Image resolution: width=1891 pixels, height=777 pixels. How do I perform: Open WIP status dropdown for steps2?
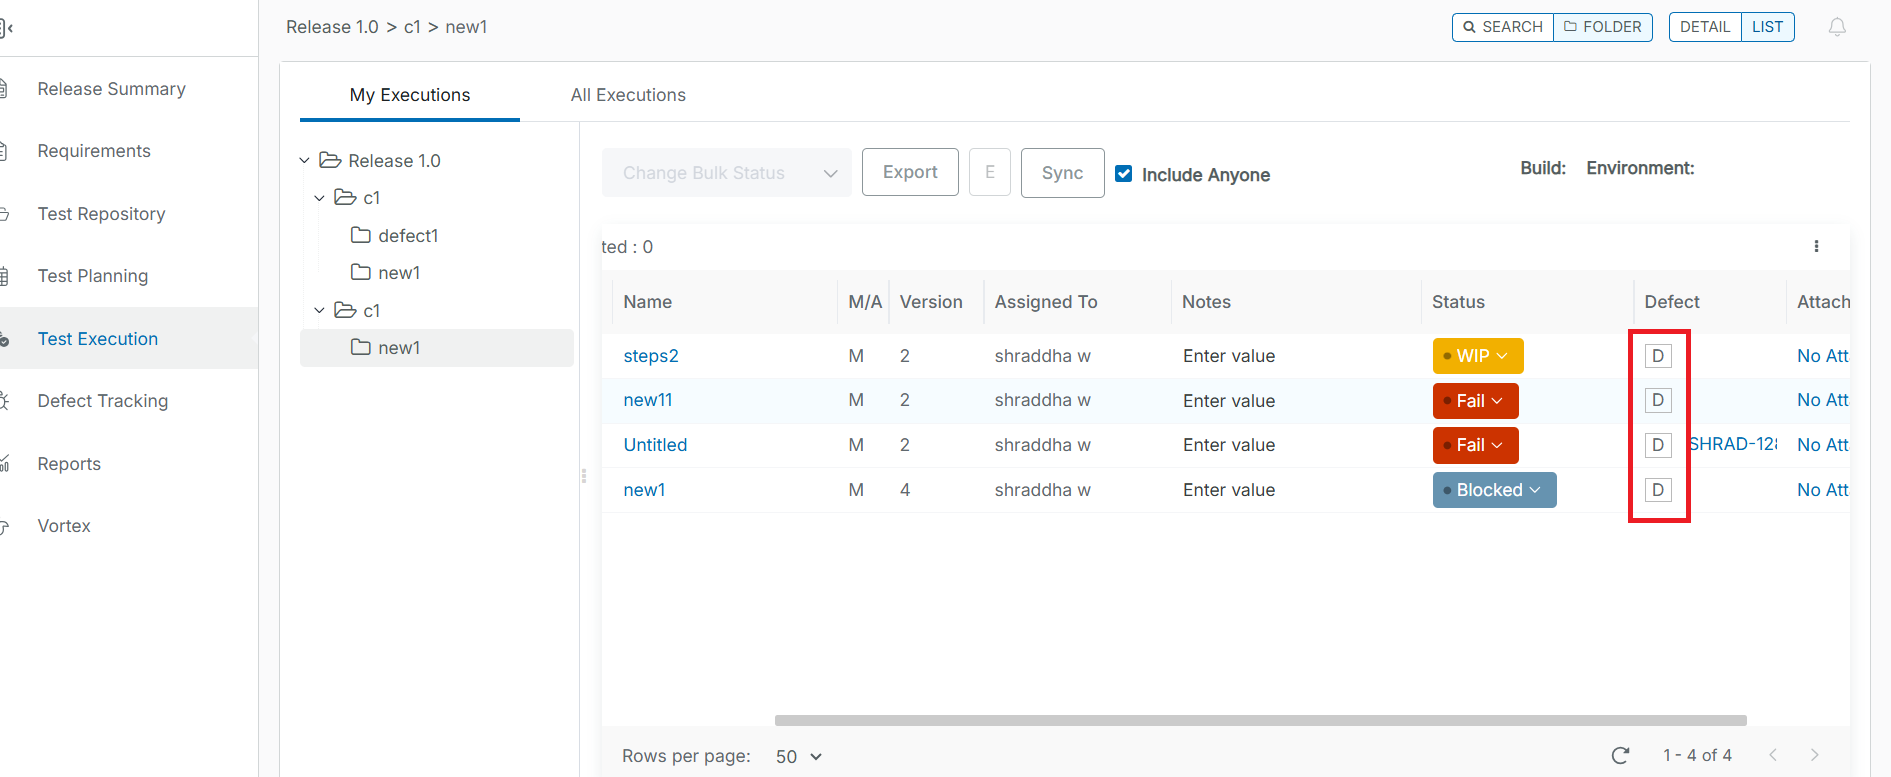pos(1478,356)
